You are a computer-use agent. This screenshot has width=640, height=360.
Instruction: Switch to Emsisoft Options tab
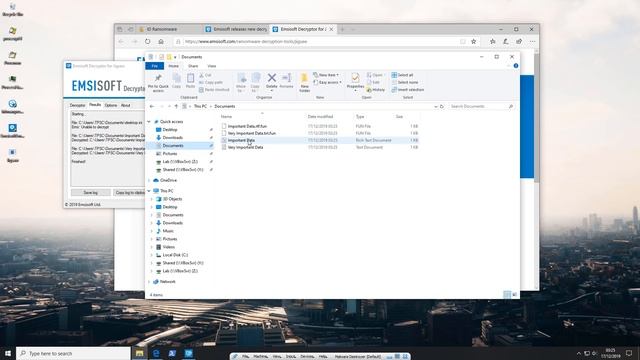click(x=111, y=105)
